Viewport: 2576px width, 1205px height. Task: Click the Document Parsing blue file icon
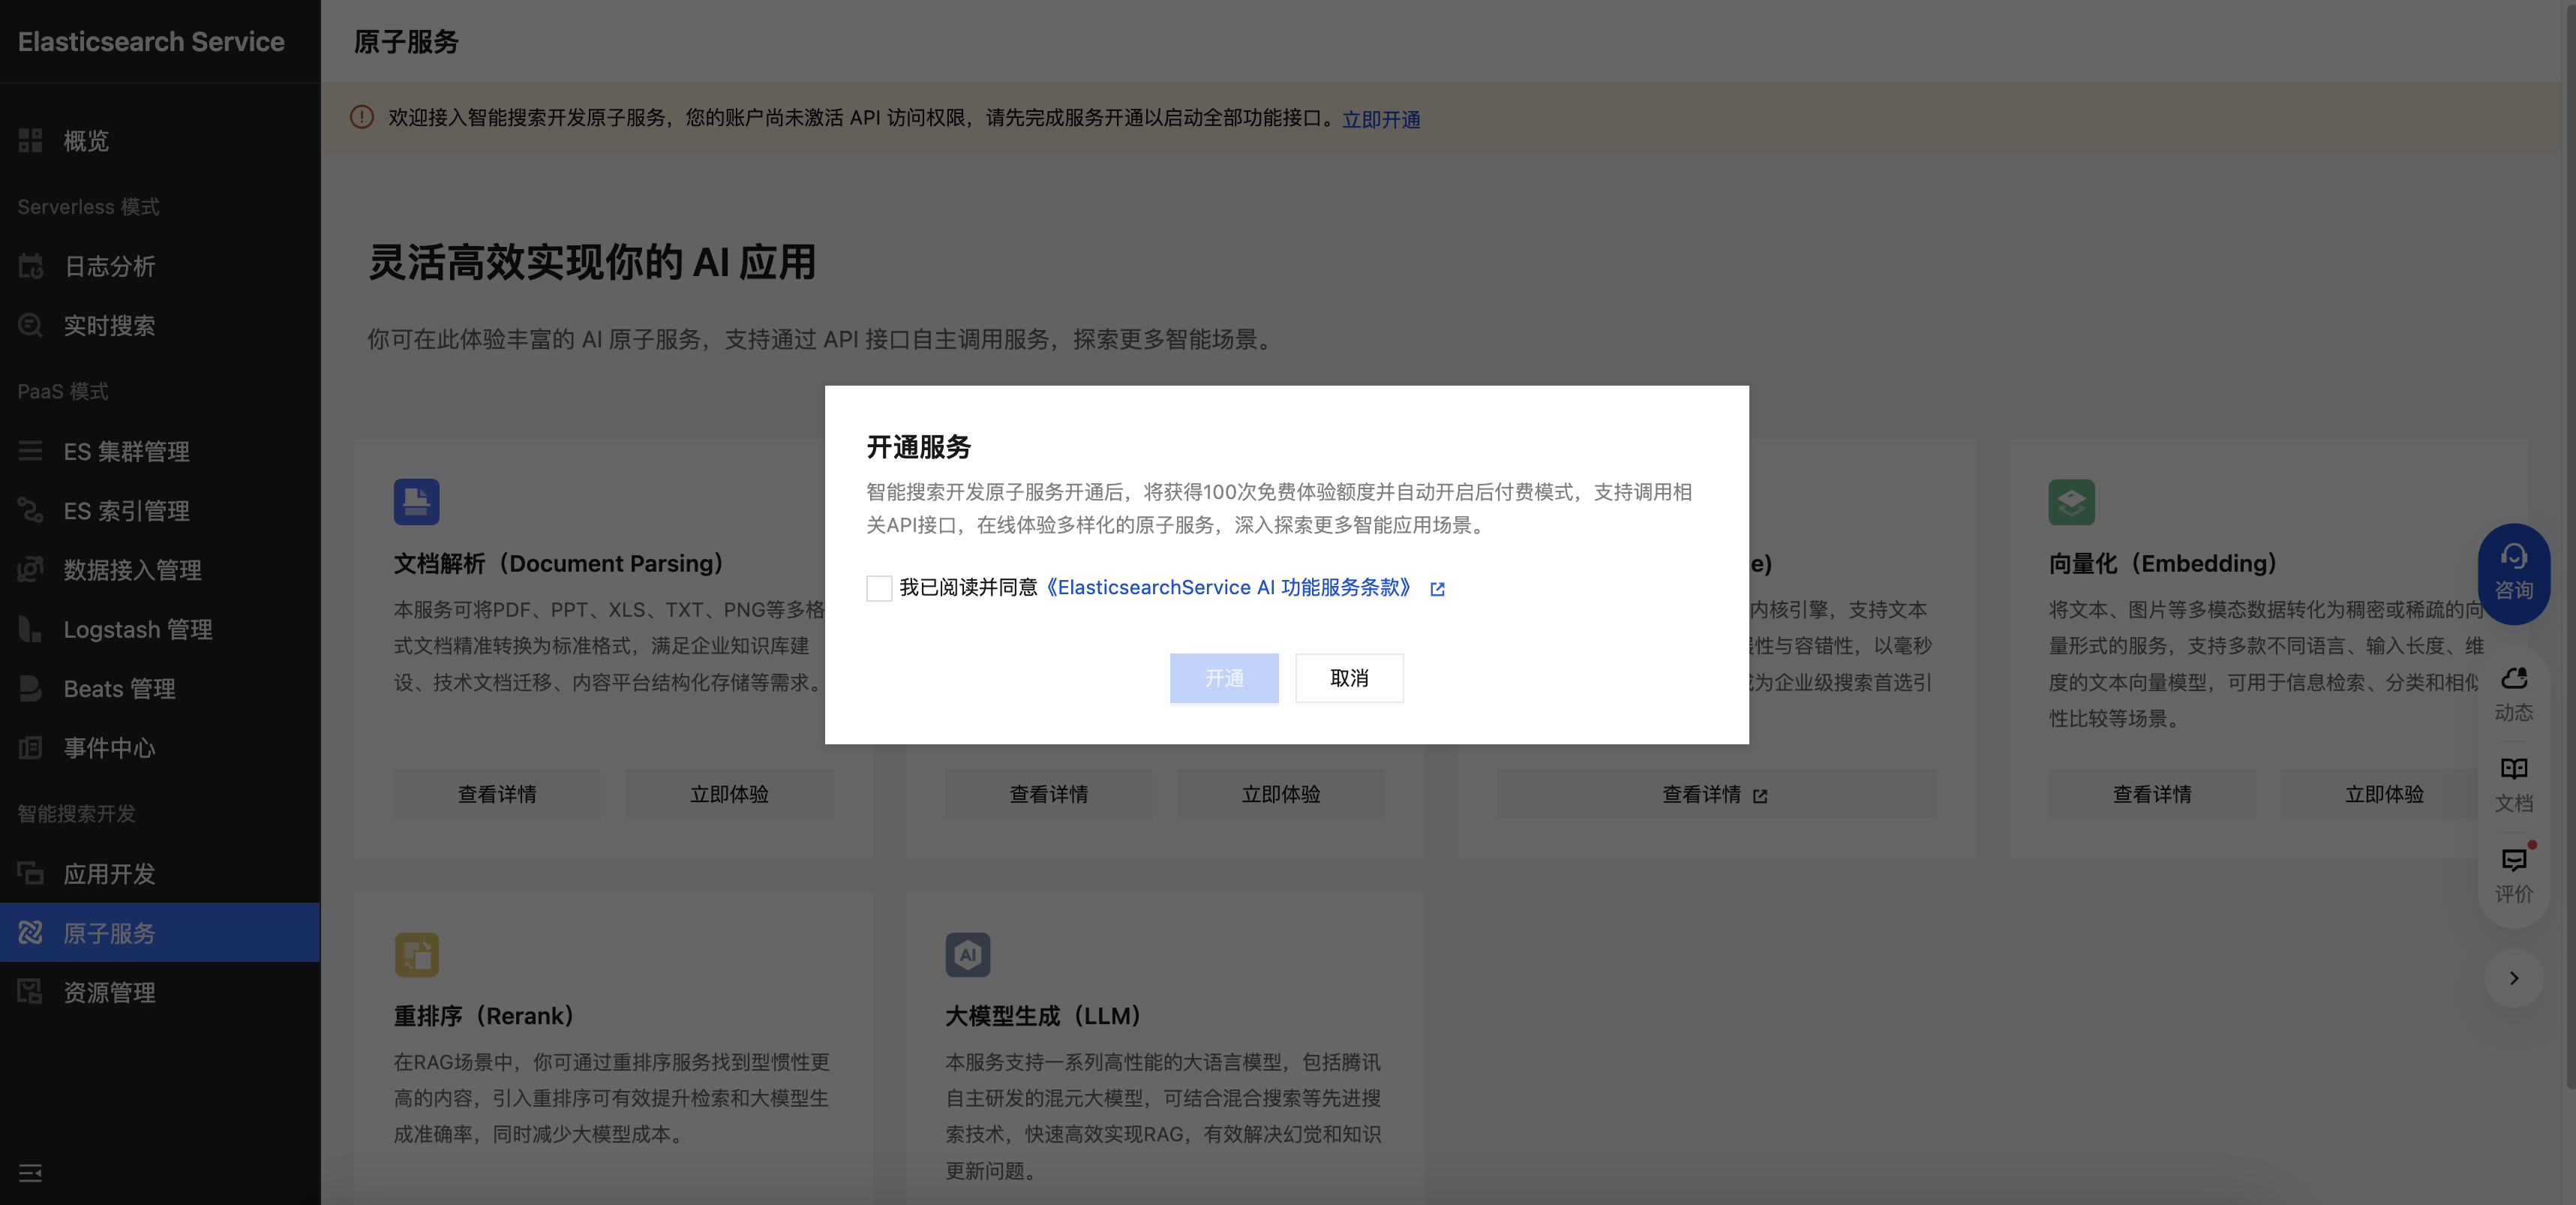pyautogui.click(x=416, y=502)
